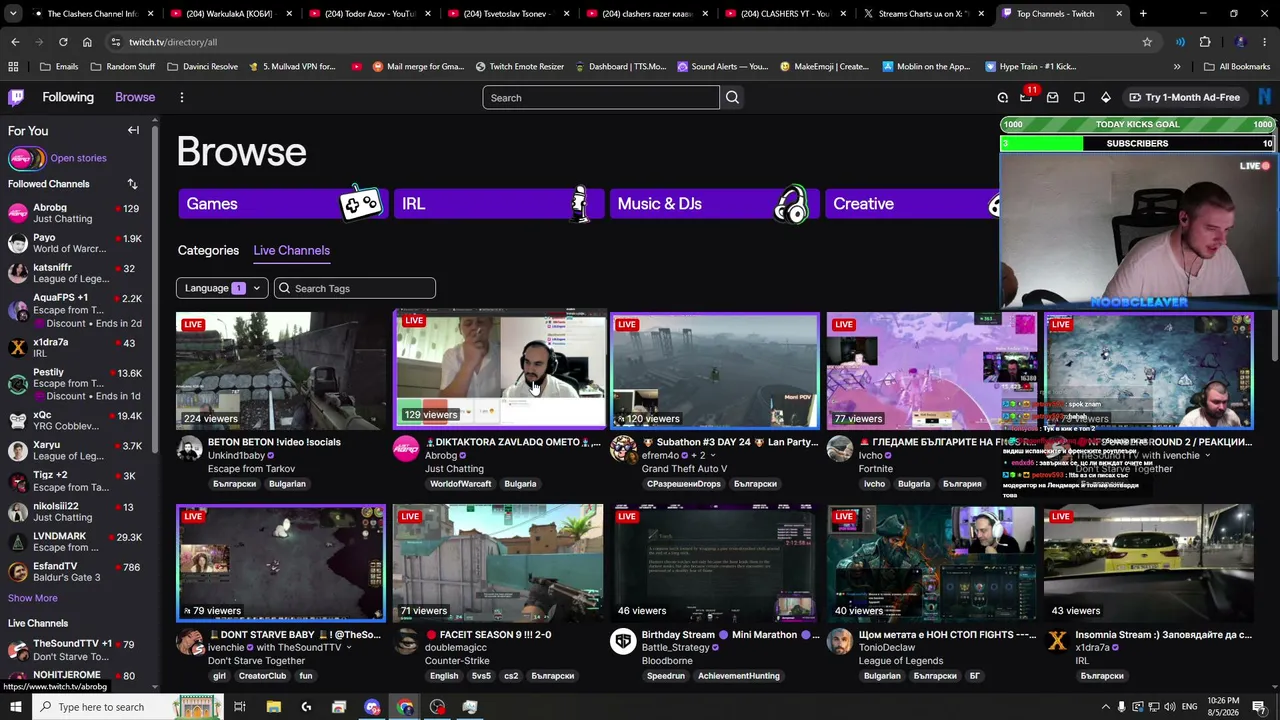Viewport: 1280px width, 720px height.
Task: Open the Battle_Strategy channel avatar
Action: coord(623,641)
